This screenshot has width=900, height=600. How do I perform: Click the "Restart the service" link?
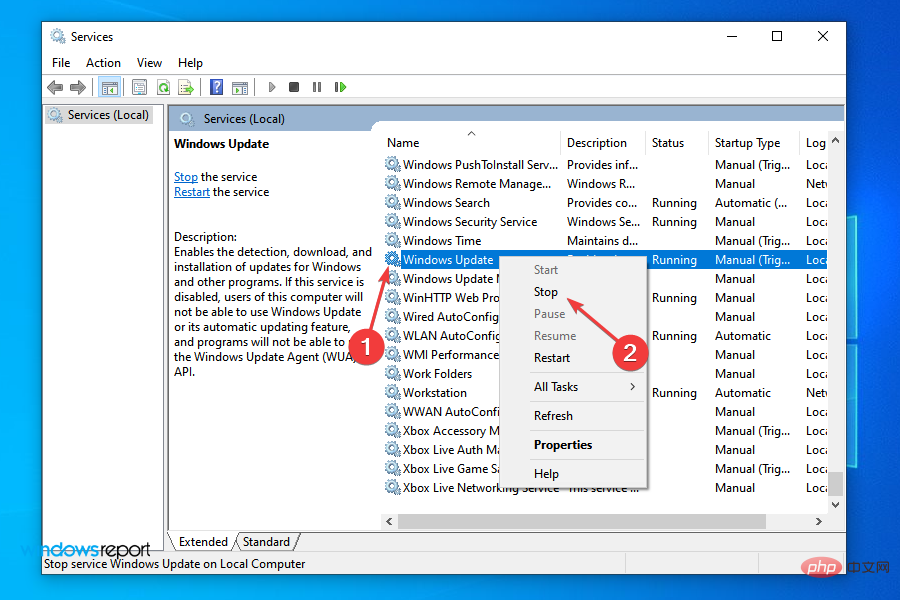click(x=191, y=191)
